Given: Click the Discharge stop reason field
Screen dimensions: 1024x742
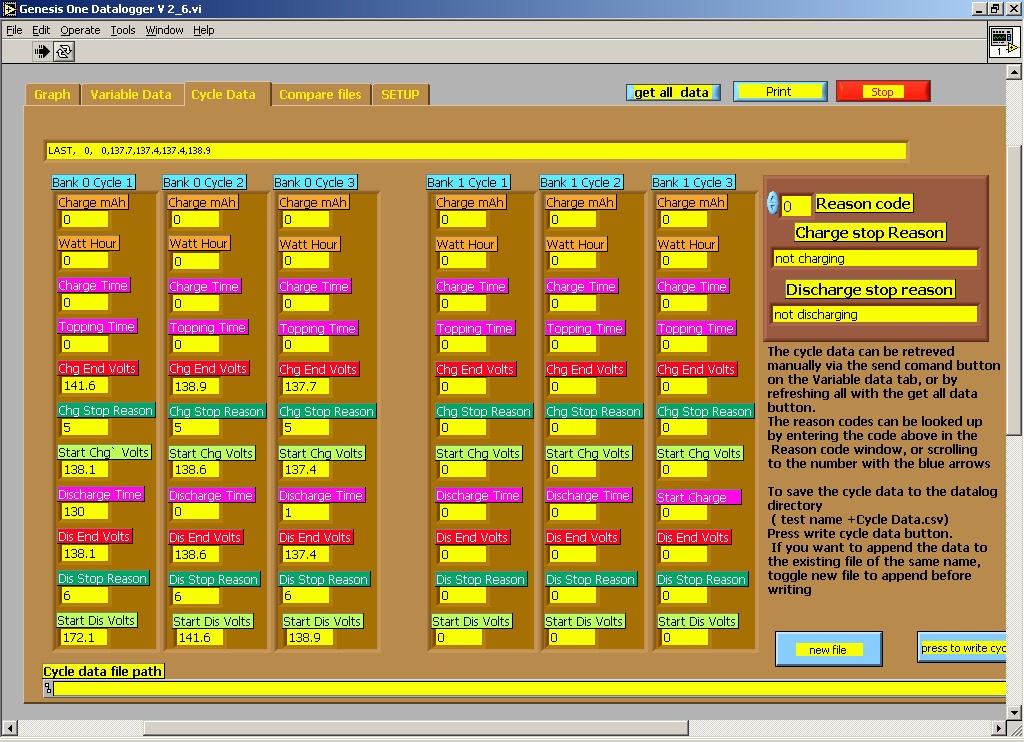Looking at the screenshot, I should click(874, 315).
